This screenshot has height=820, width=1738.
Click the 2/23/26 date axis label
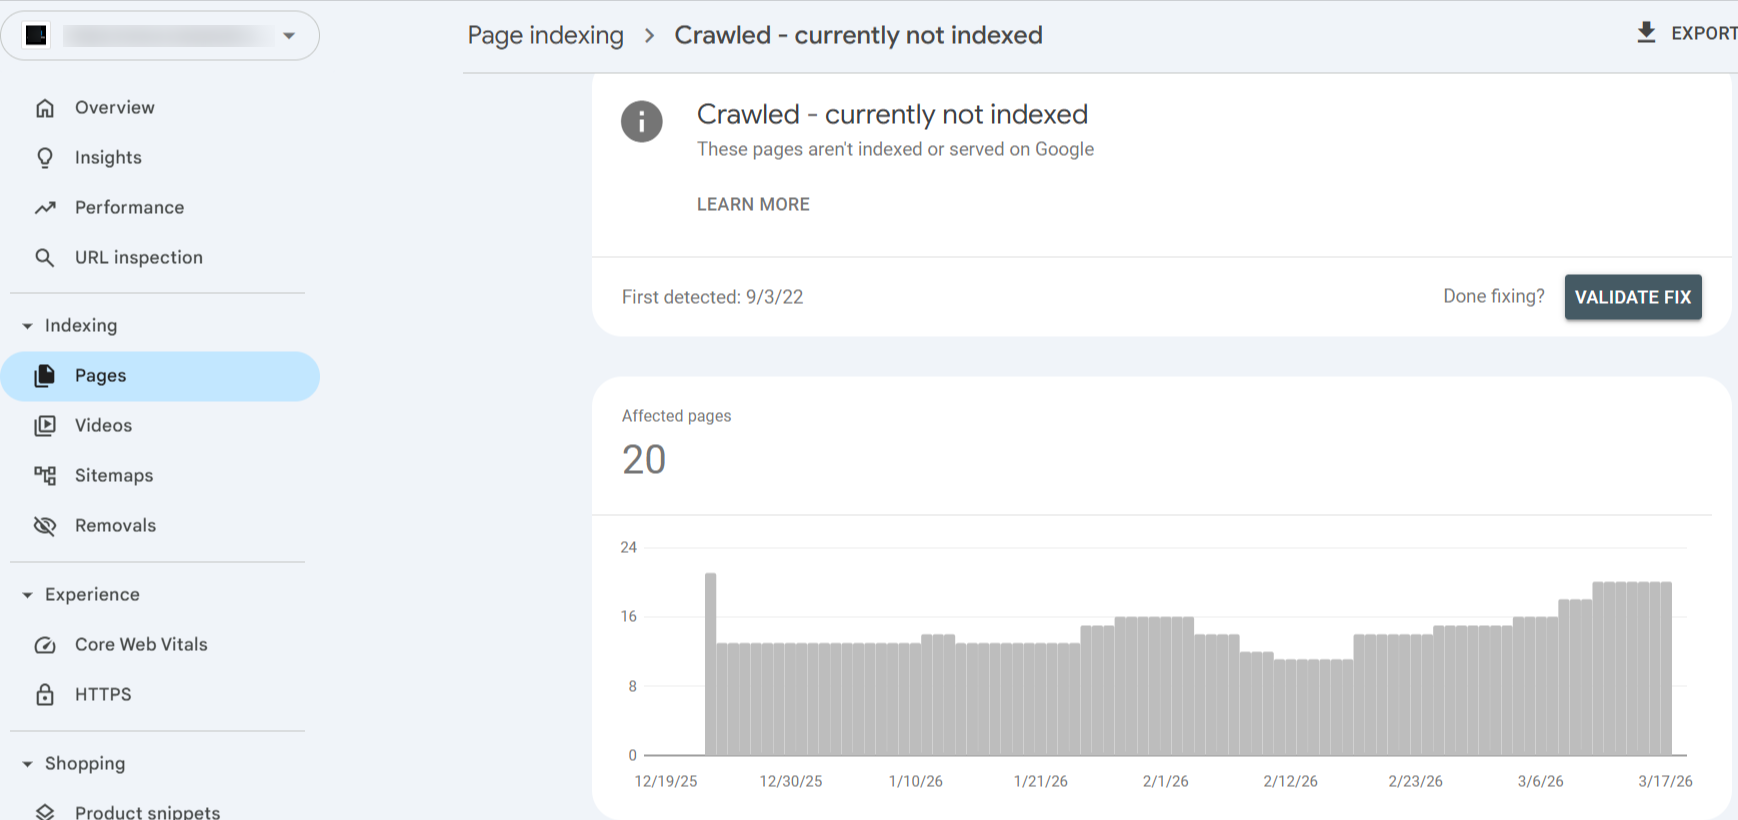(1416, 781)
